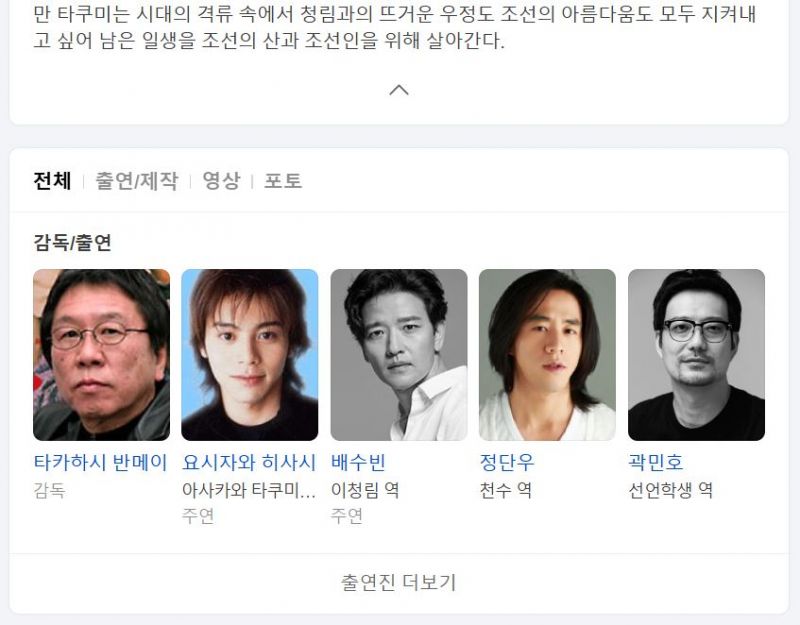Follow the 곽민호 name link
The height and width of the screenshot is (625, 800).
(x=656, y=462)
